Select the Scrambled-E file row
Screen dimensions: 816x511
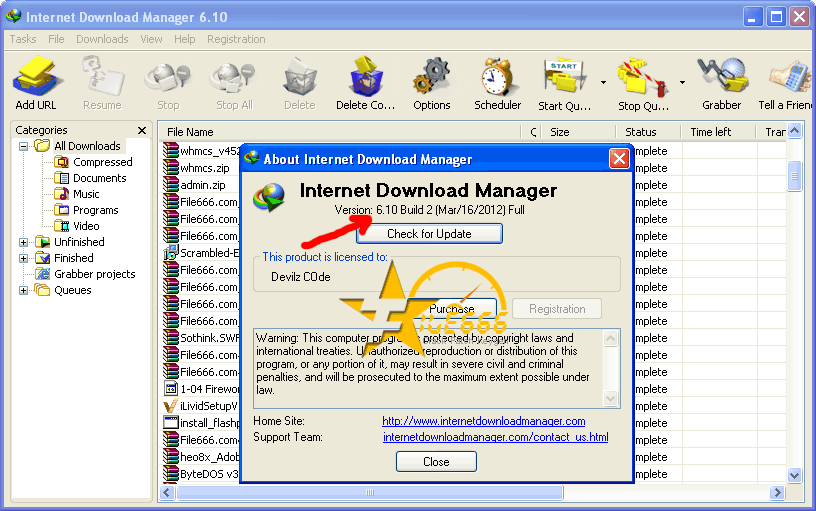201,253
